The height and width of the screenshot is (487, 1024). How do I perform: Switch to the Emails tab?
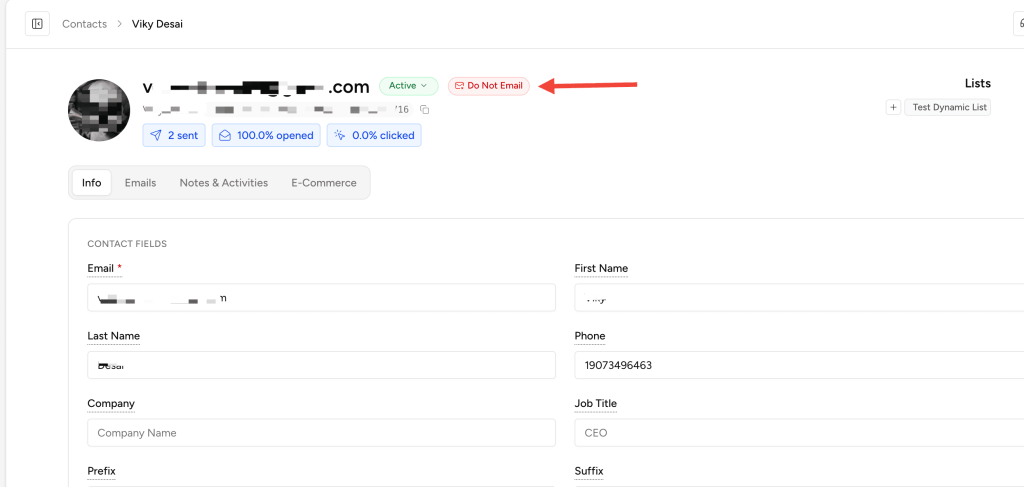pyautogui.click(x=140, y=183)
